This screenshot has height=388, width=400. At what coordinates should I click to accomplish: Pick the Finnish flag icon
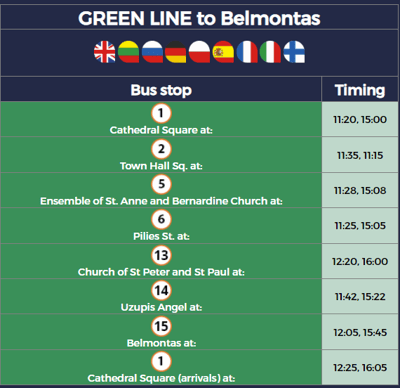pyautogui.click(x=294, y=52)
